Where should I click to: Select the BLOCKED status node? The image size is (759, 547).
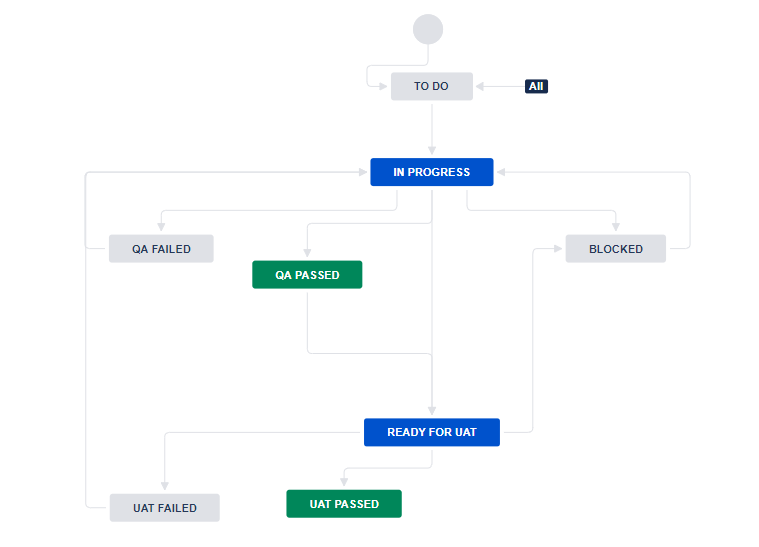click(x=615, y=249)
